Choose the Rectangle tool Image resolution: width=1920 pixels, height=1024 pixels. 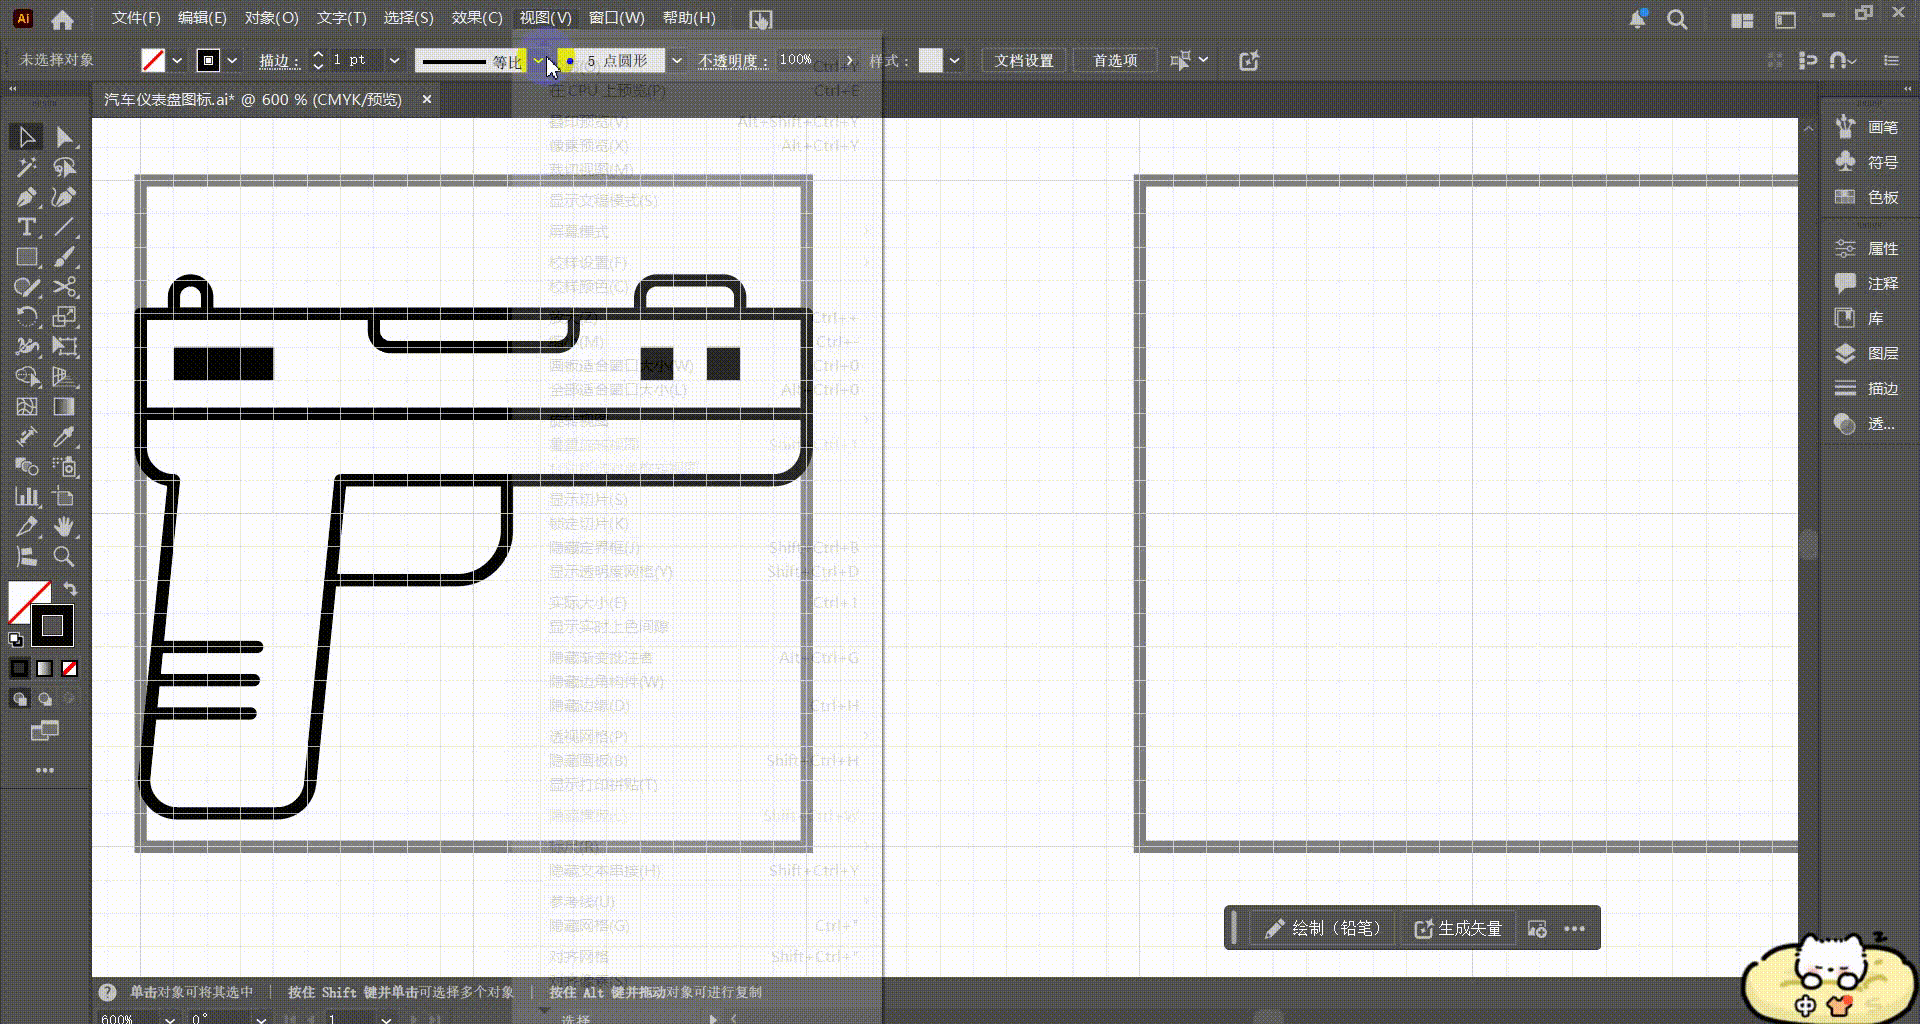(x=26, y=257)
